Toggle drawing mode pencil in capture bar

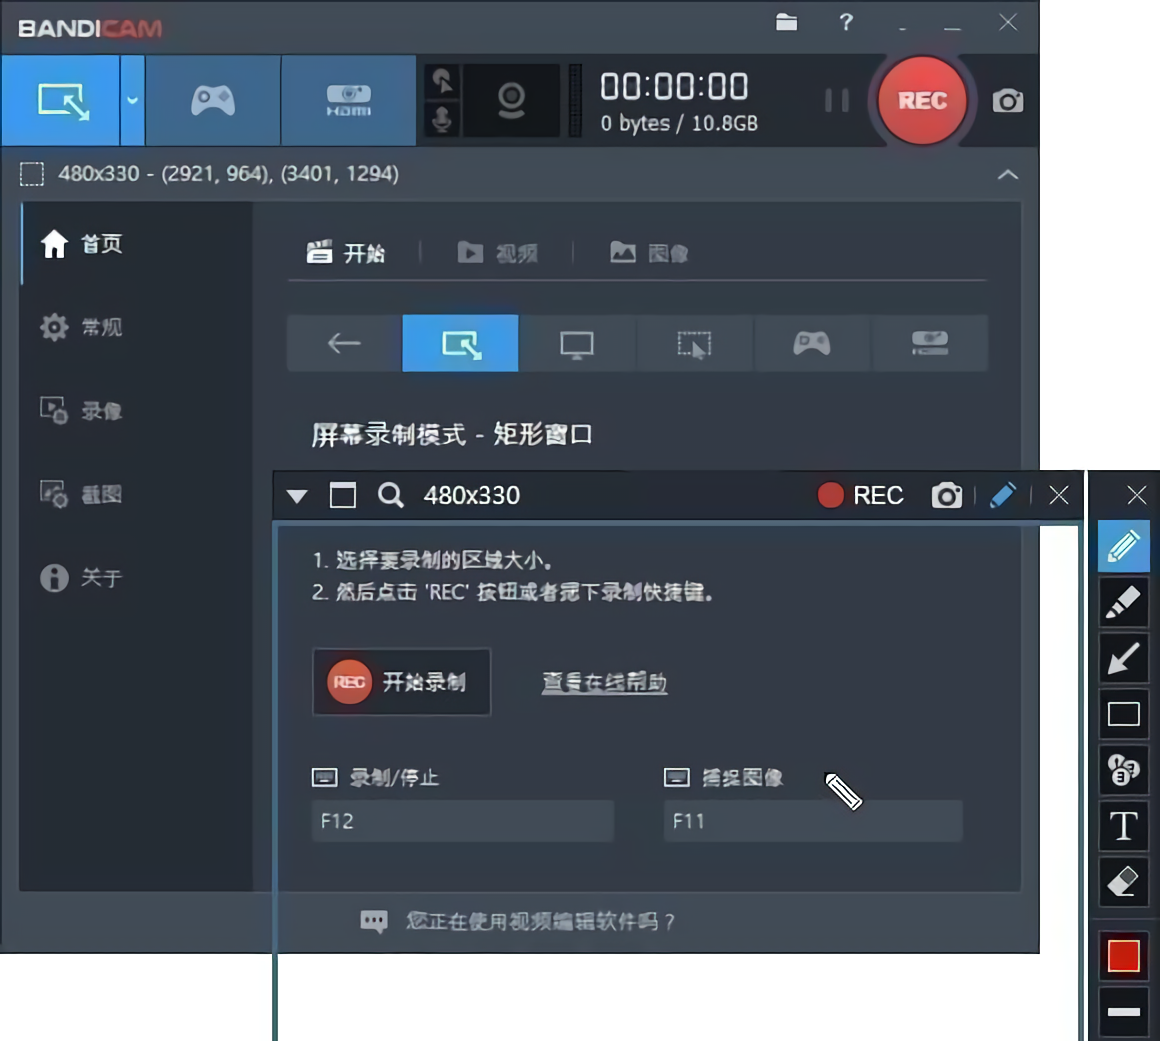[1002, 495]
